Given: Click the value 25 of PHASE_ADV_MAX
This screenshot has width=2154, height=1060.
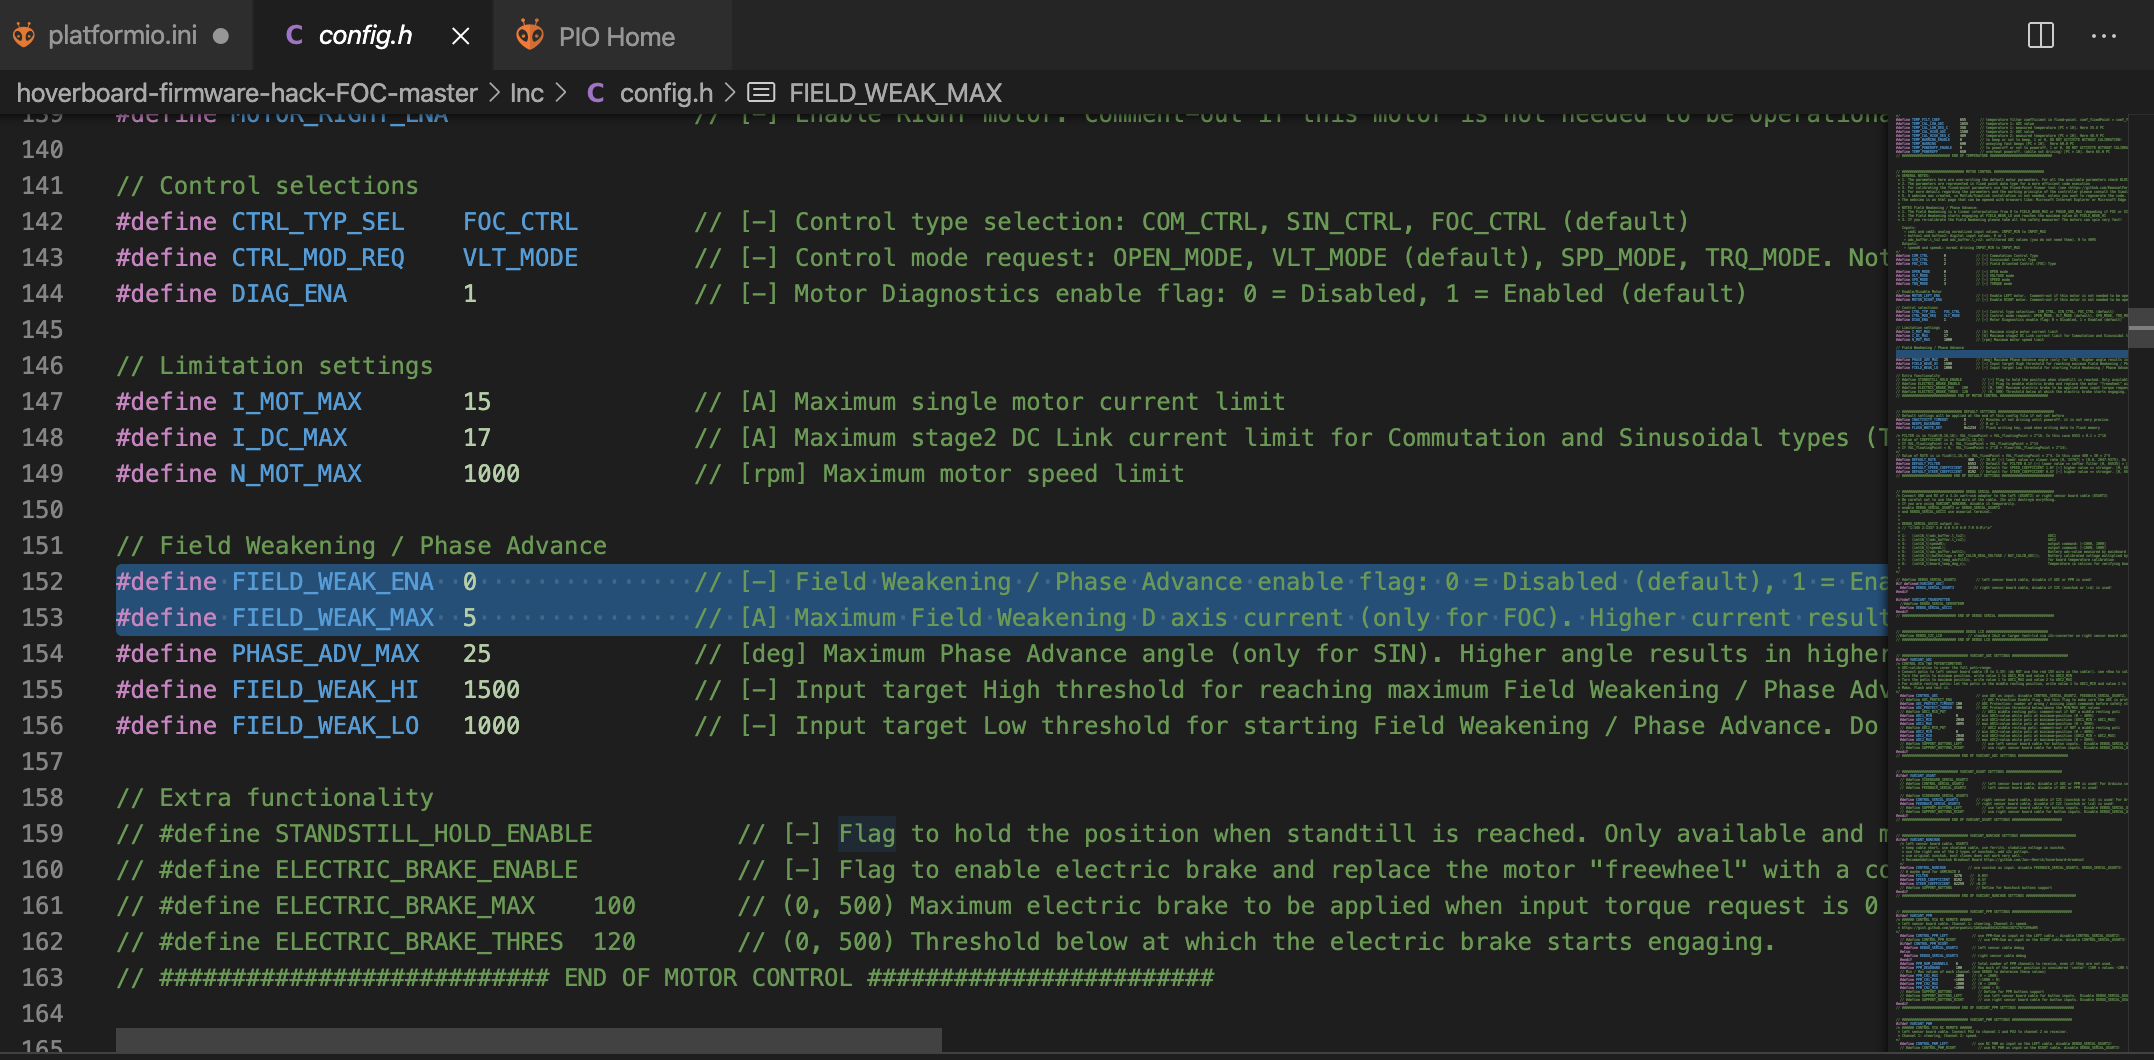Looking at the screenshot, I should pos(477,654).
